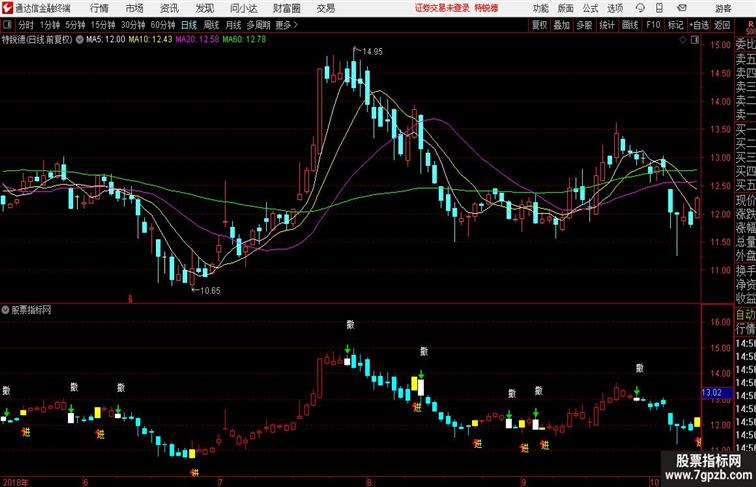Image resolution: width=756 pixels, height=487 pixels.
Task: Open the 发现 menu
Action: pos(204,8)
